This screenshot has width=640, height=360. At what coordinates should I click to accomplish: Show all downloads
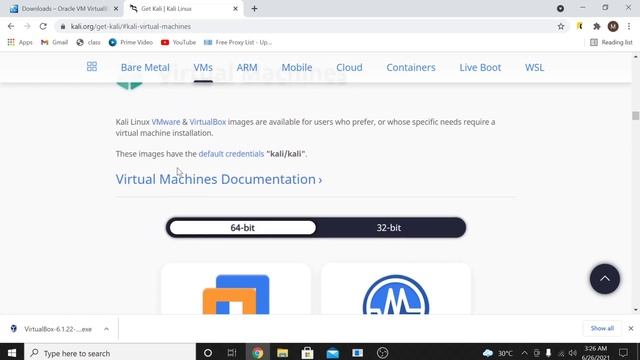point(602,329)
